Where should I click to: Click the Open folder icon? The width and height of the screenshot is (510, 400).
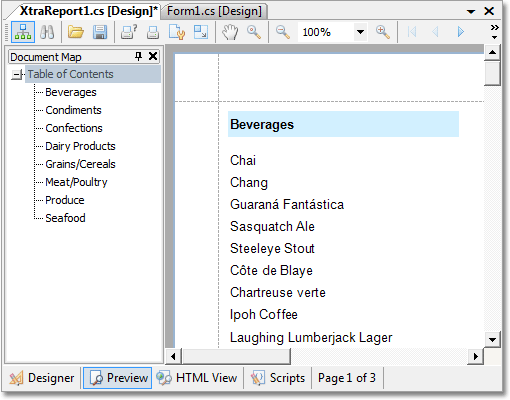pos(76,32)
